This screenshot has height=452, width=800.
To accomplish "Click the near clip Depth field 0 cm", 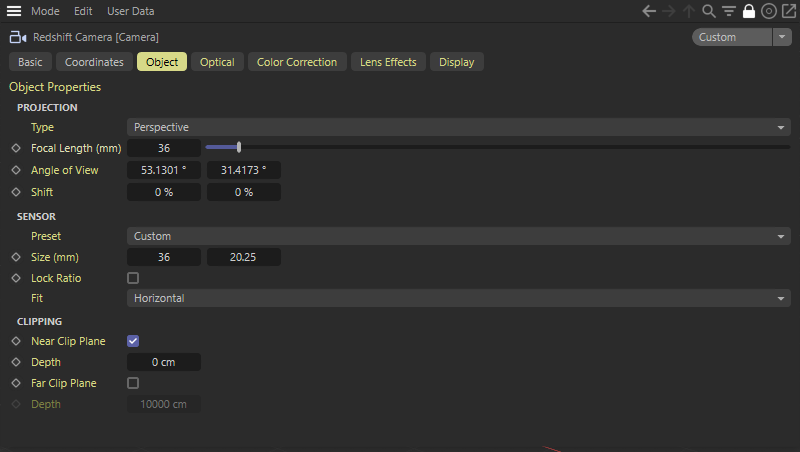I will [x=164, y=362].
